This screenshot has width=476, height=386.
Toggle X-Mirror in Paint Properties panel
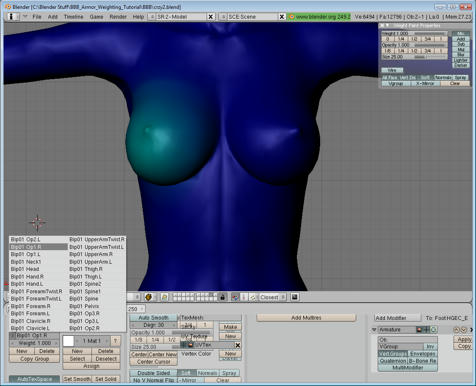click(x=425, y=83)
